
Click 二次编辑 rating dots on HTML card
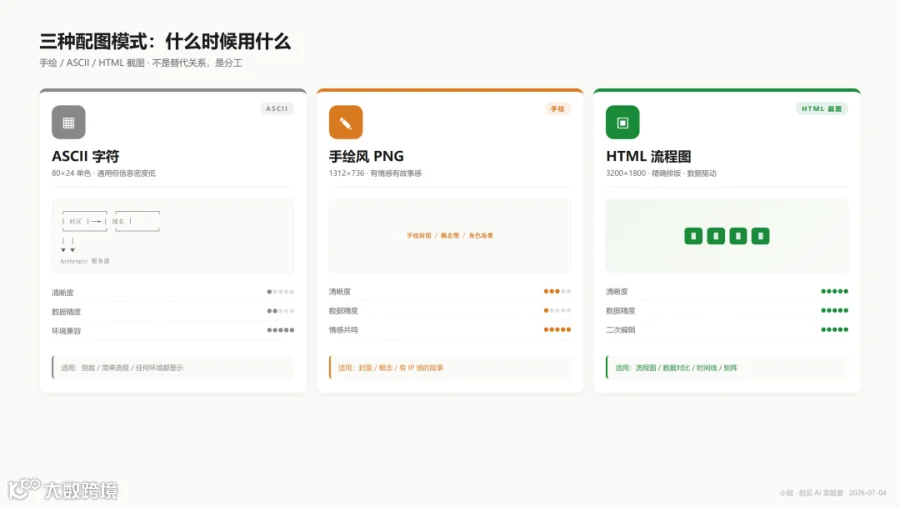835,330
